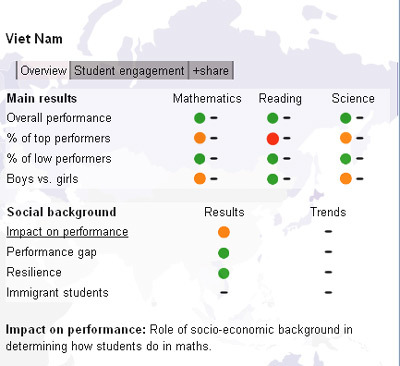This screenshot has height=366, width=400.
Task: Click red dot for Reading top performers
Action: [x=273, y=138]
